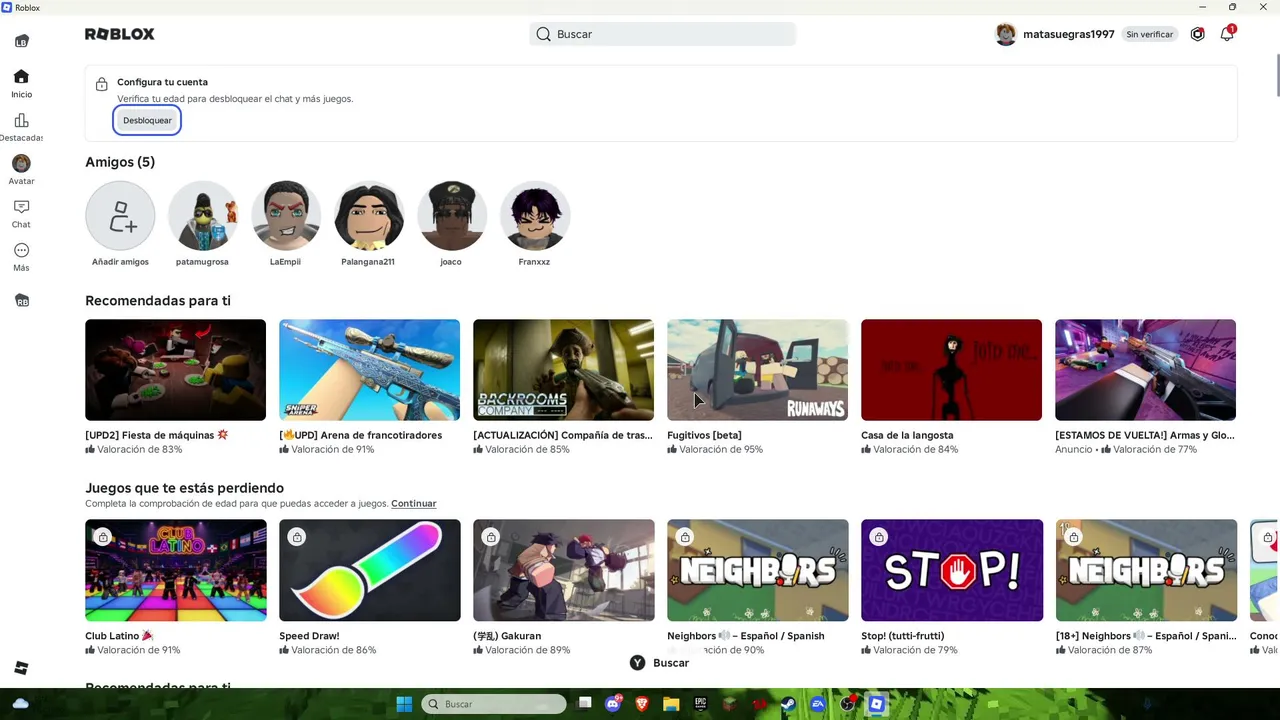Image resolution: width=1280 pixels, height=720 pixels.
Task: Open the EA app from taskbar
Action: click(x=818, y=704)
